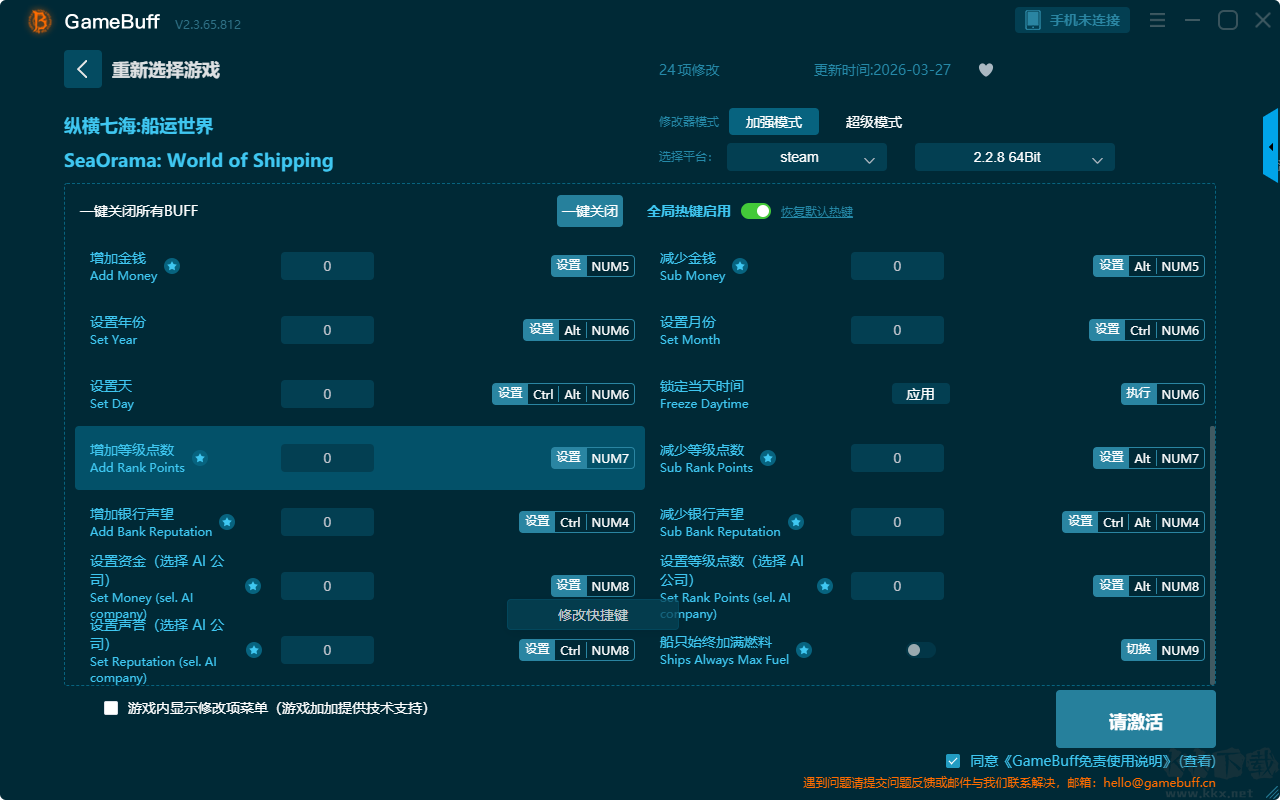Click the 重新选择游戏 title text
1280x800 pixels.
pos(166,70)
